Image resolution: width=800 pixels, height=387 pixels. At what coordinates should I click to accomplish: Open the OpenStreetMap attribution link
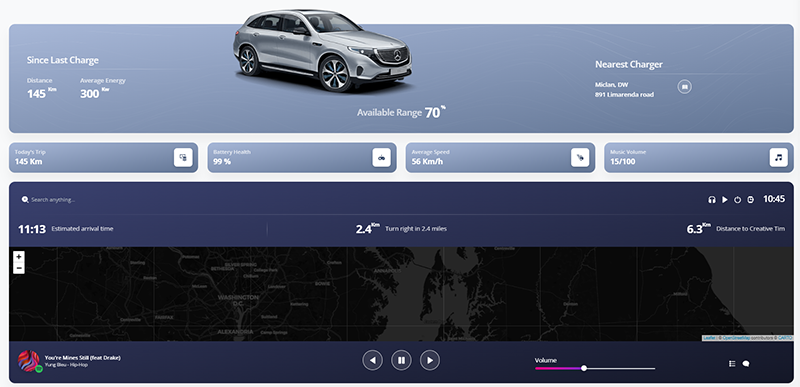[x=736, y=338]
